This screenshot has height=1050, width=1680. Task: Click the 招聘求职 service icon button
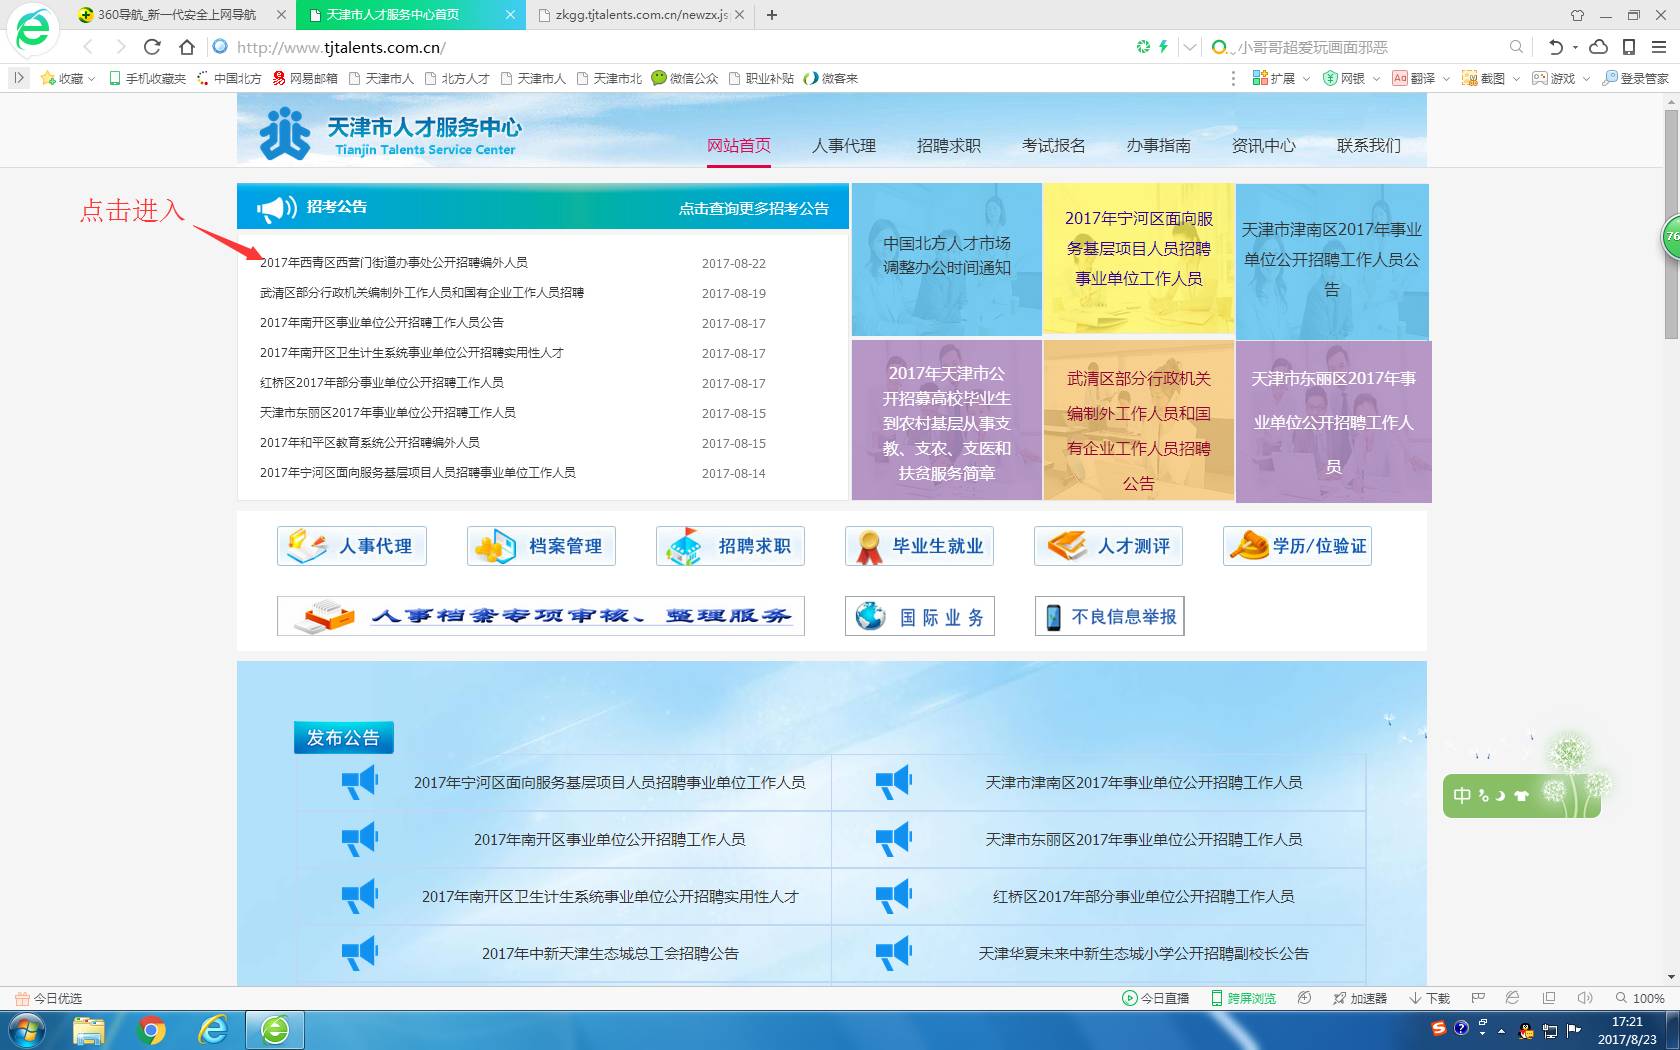[x=730, y=546]
